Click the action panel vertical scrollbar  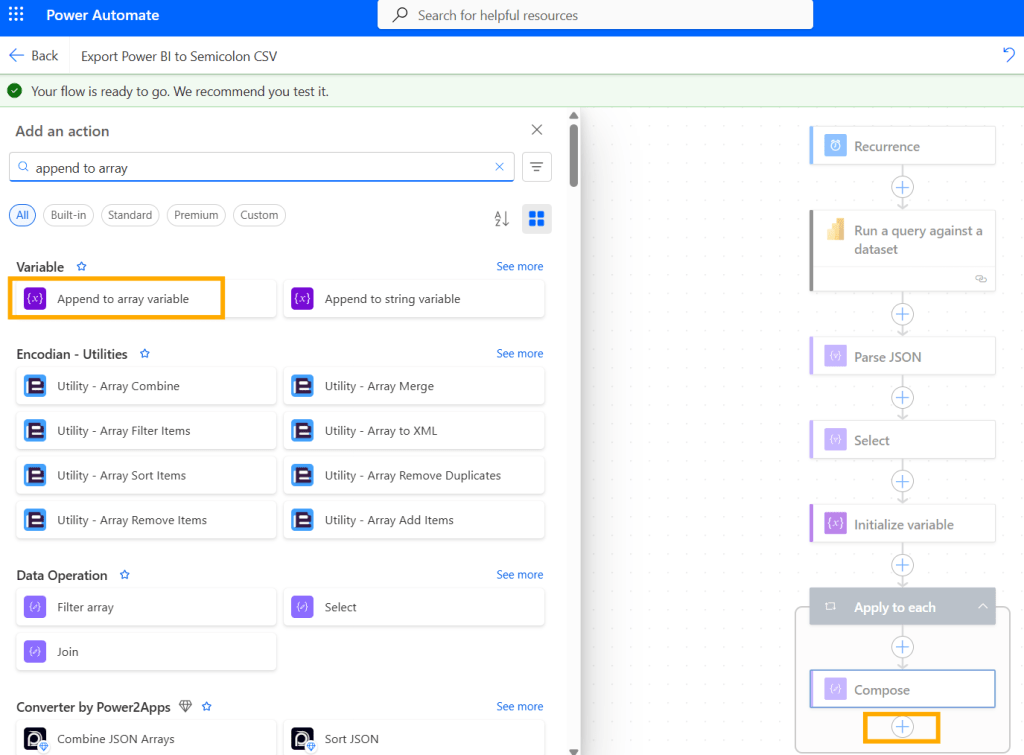pos(573,155)
